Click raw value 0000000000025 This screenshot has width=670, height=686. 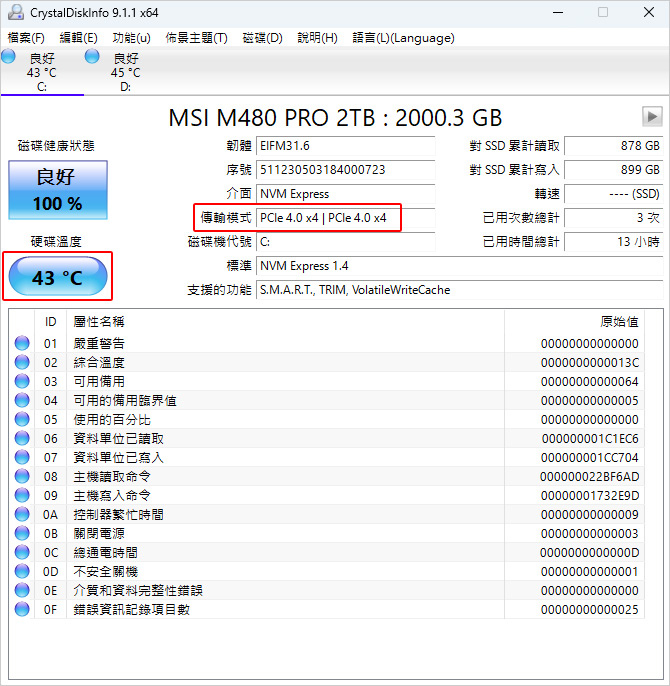tap(589, 610)
